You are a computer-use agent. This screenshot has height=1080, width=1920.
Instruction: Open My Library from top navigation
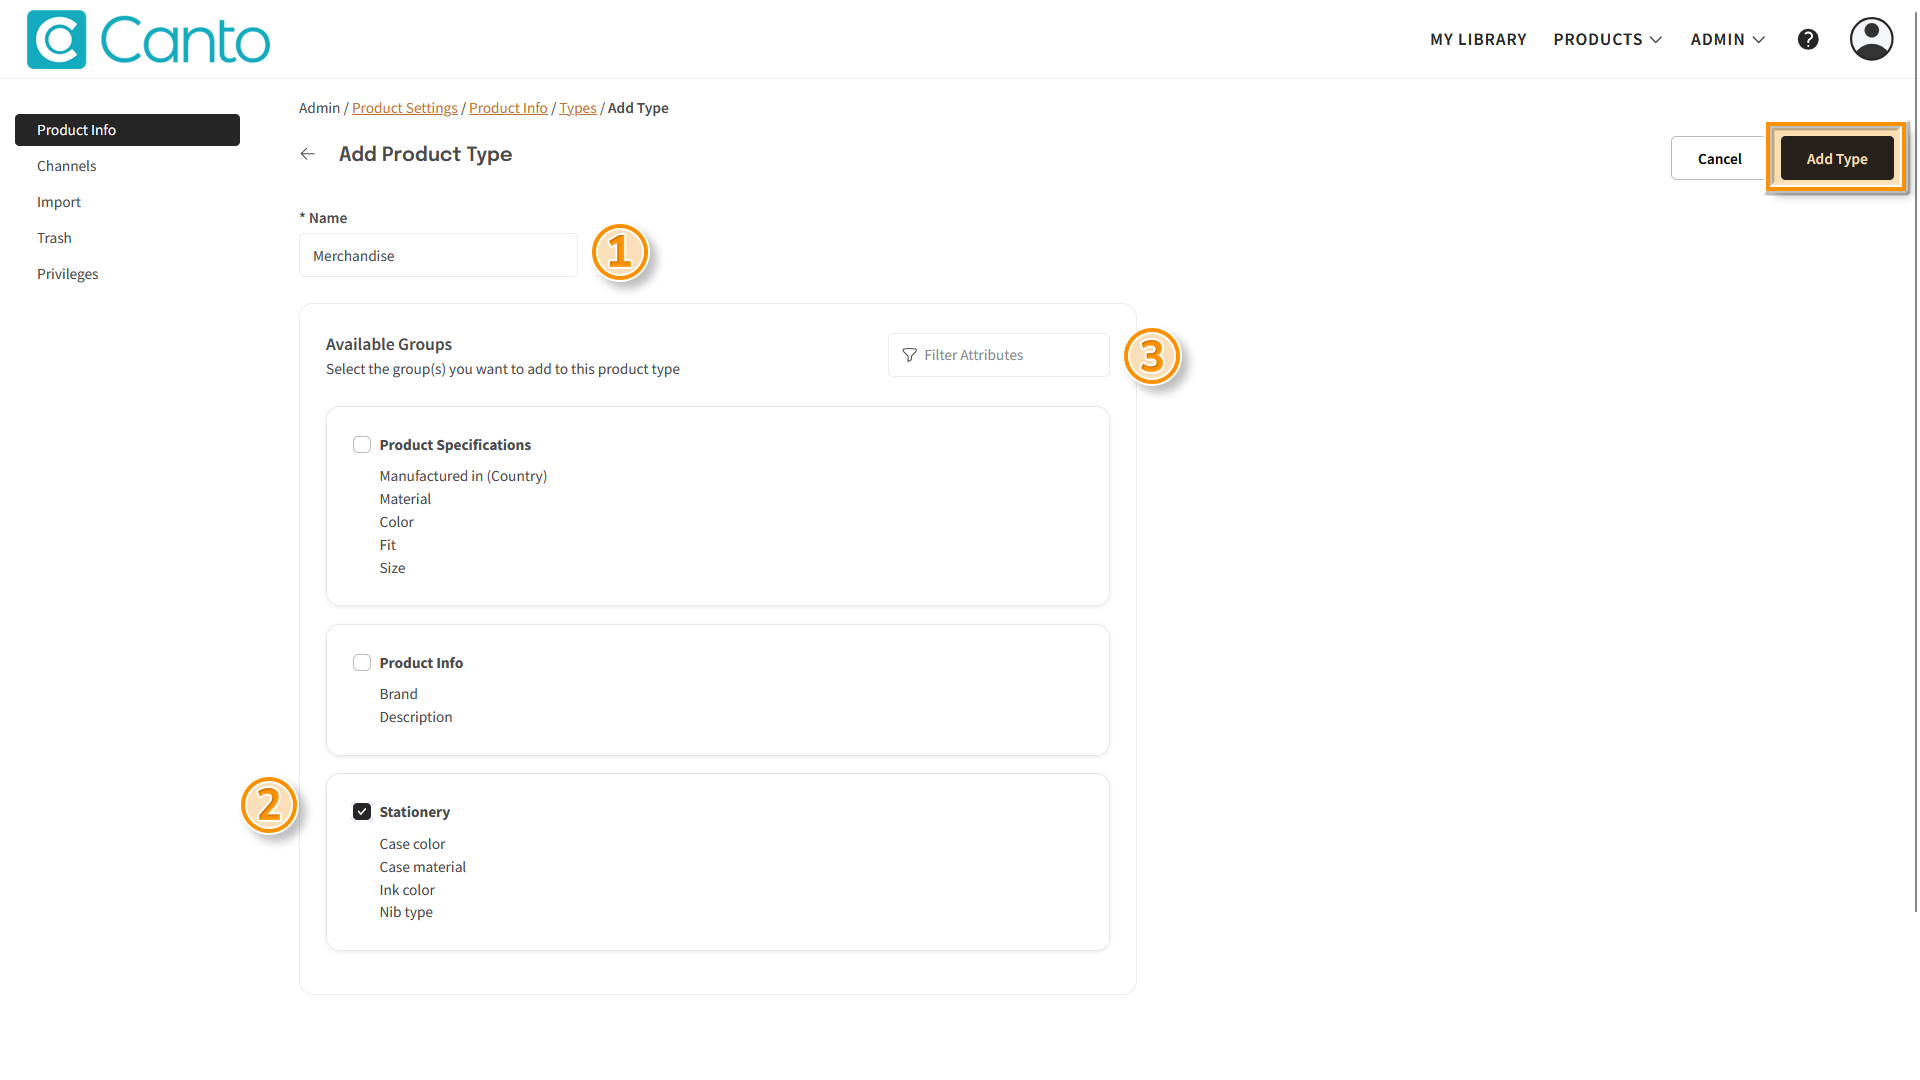coord(1478,39)
